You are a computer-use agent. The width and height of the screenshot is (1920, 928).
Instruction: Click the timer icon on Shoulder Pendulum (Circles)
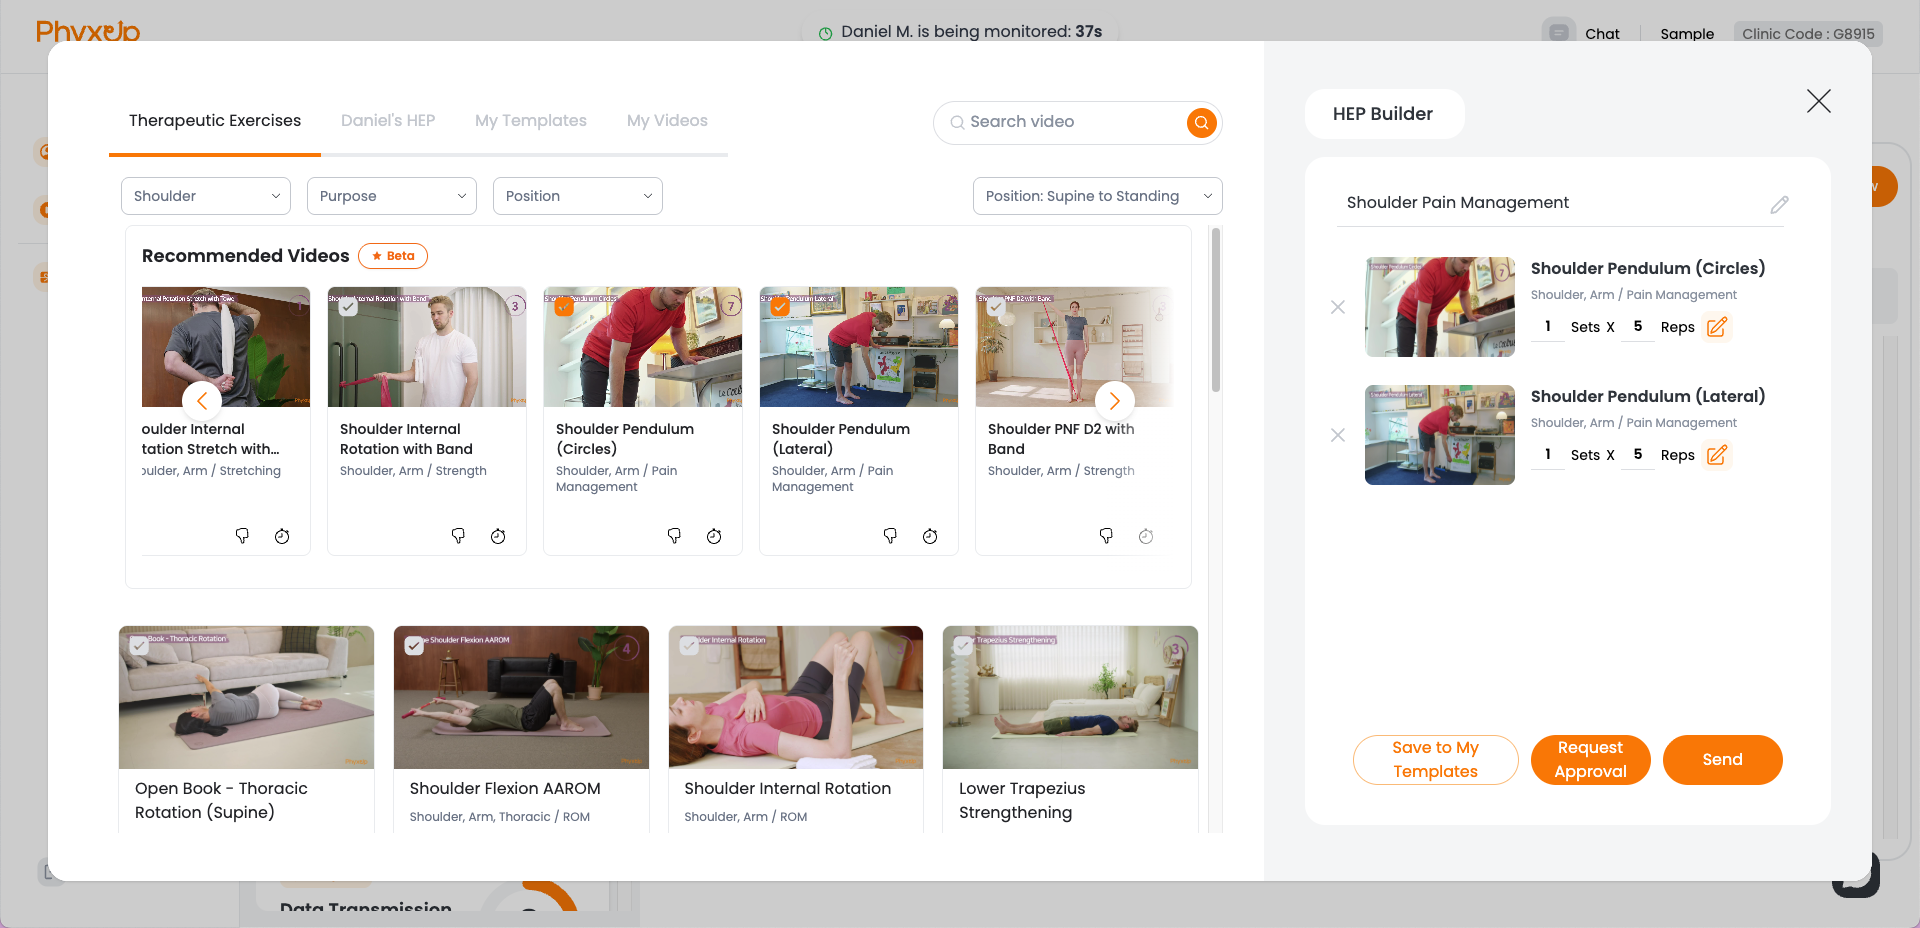pyautogui.click(x=714, y=536)
